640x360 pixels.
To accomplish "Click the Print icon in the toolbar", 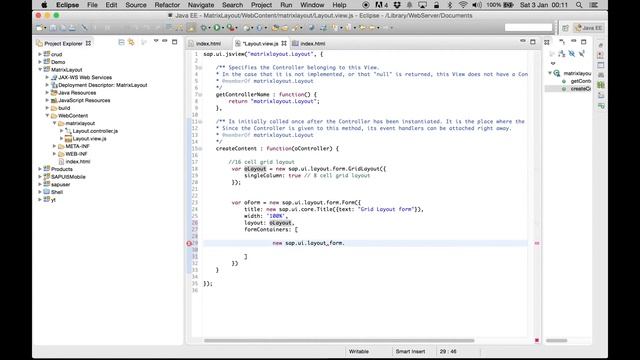I will click(x=72, y=28).
